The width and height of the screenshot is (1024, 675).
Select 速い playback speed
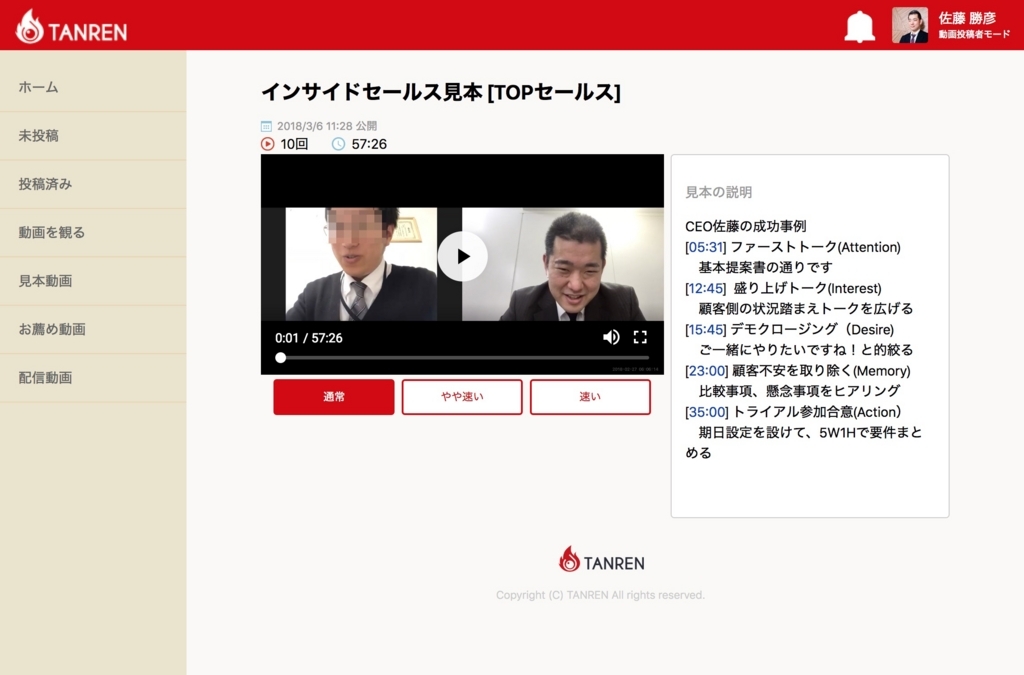[590, 397]
